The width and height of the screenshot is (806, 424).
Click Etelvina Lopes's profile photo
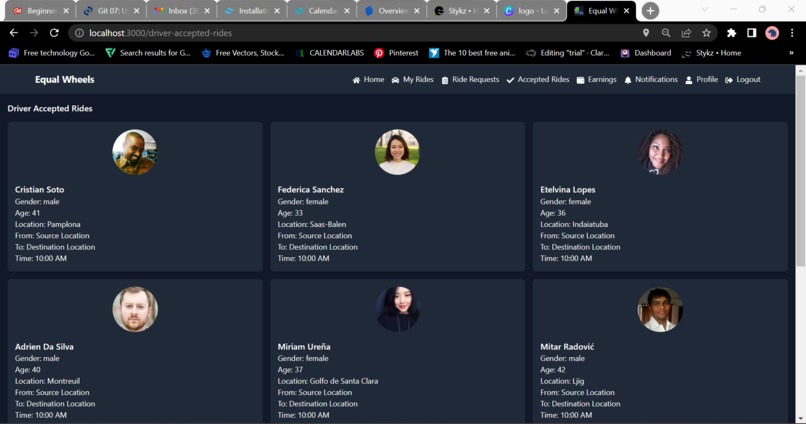pos(660,152)
